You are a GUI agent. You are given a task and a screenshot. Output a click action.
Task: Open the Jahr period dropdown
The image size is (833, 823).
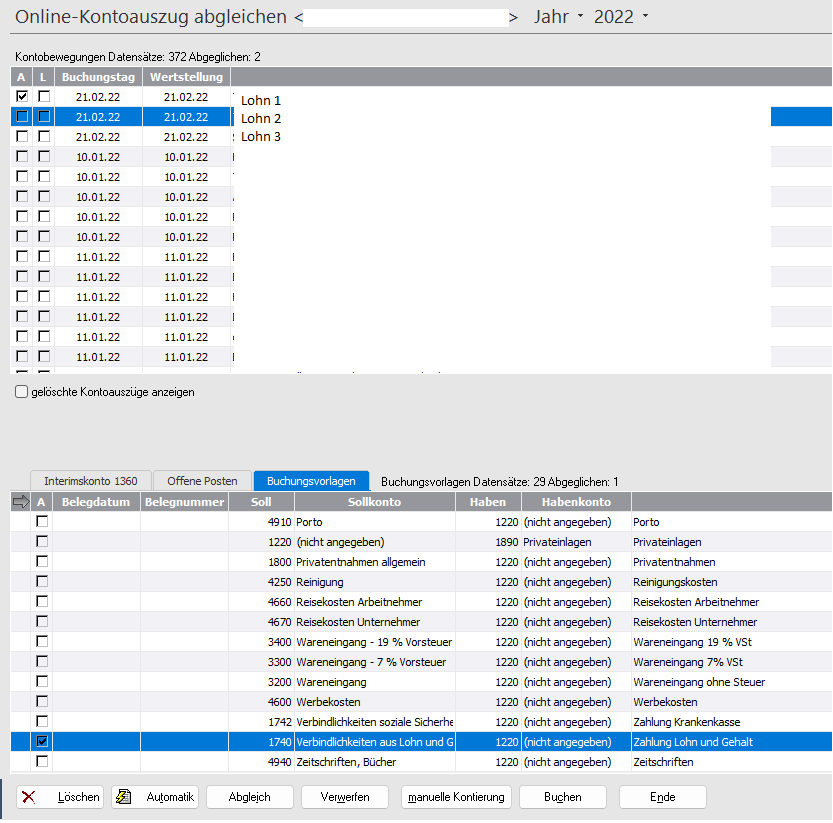click(580, 16)
